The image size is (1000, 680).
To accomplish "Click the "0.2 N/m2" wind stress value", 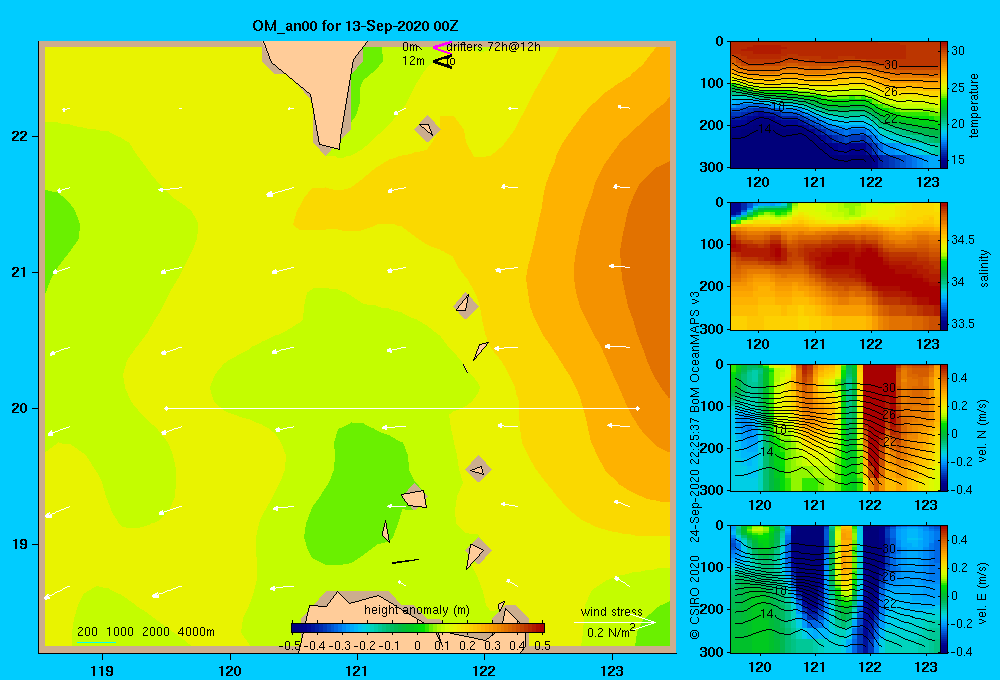I will (611, 632).
